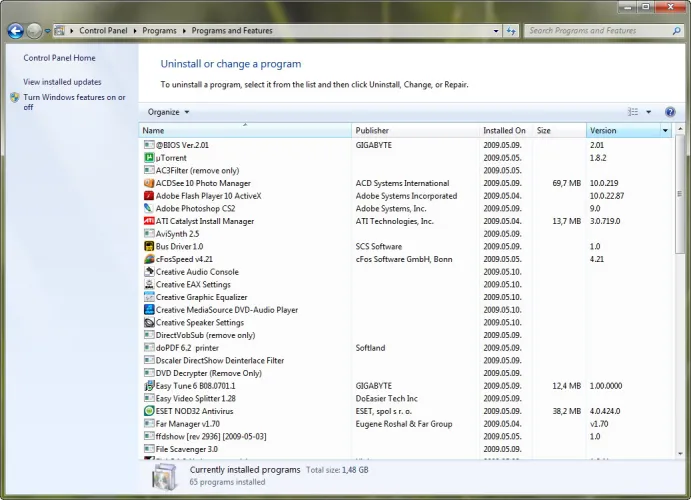Click the Far Manager v1.70 icon
Screen dimensions: 691x500
click(149, 424)
